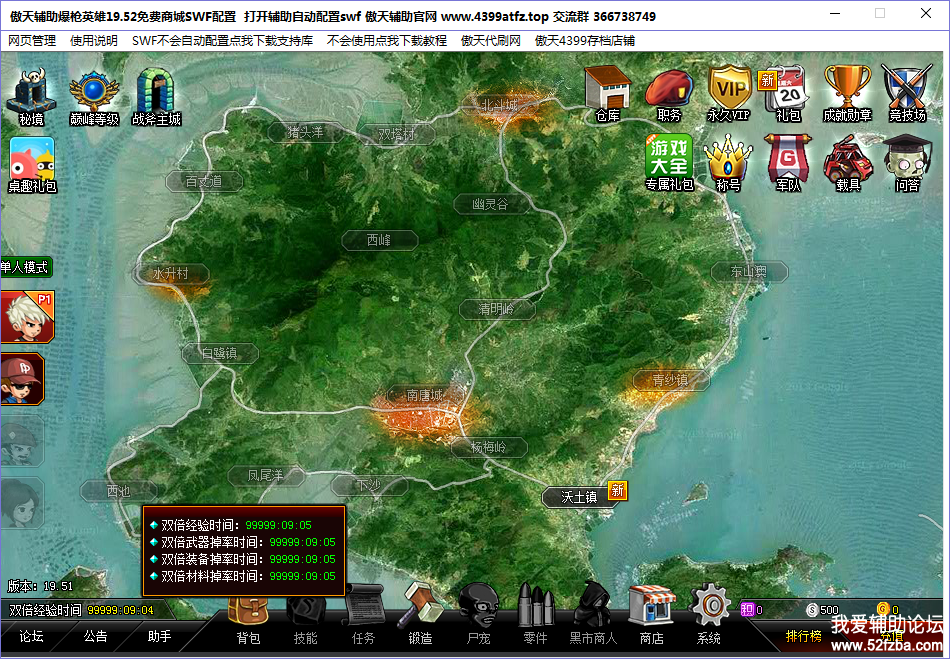The image size is (950, 659).
Task: Open the 背包 backpack icon
Action: (x=248, y=618)
